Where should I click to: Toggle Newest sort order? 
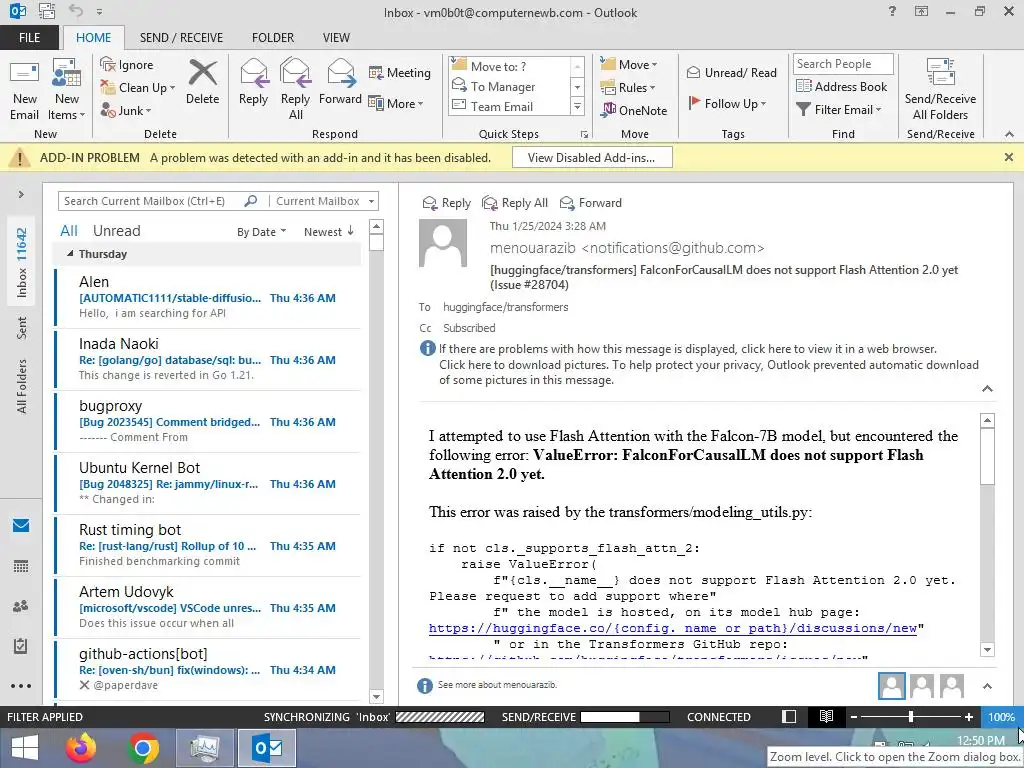click(328, 232)
